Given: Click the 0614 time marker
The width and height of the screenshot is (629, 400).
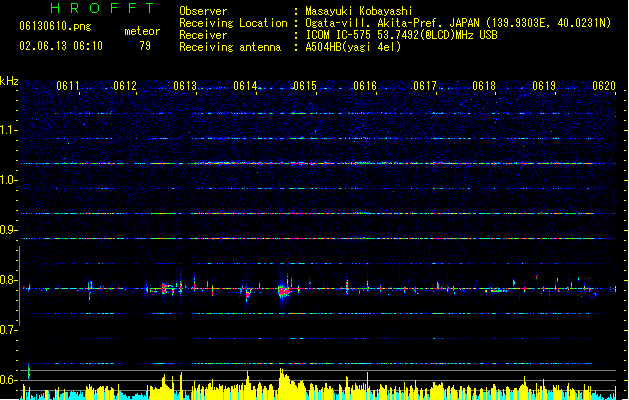Looking at the screenshot, I should coord(245,86).
